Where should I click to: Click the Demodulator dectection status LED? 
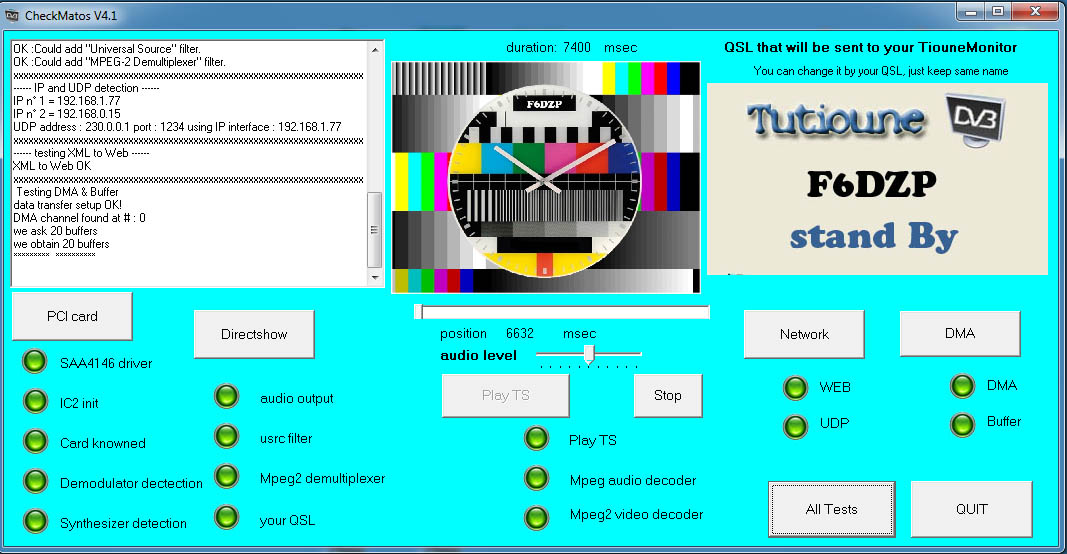pyautogui.click(x=35, y=482)
